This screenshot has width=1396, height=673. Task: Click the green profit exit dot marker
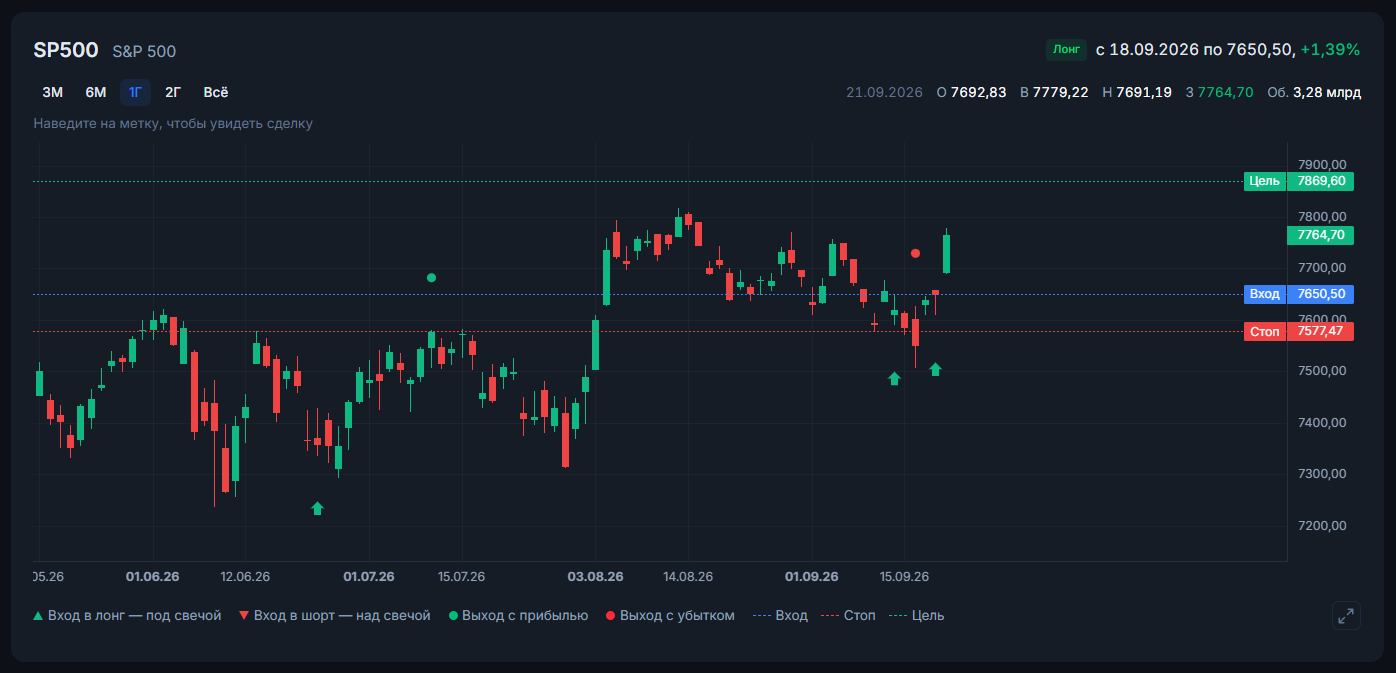(431, 277)
